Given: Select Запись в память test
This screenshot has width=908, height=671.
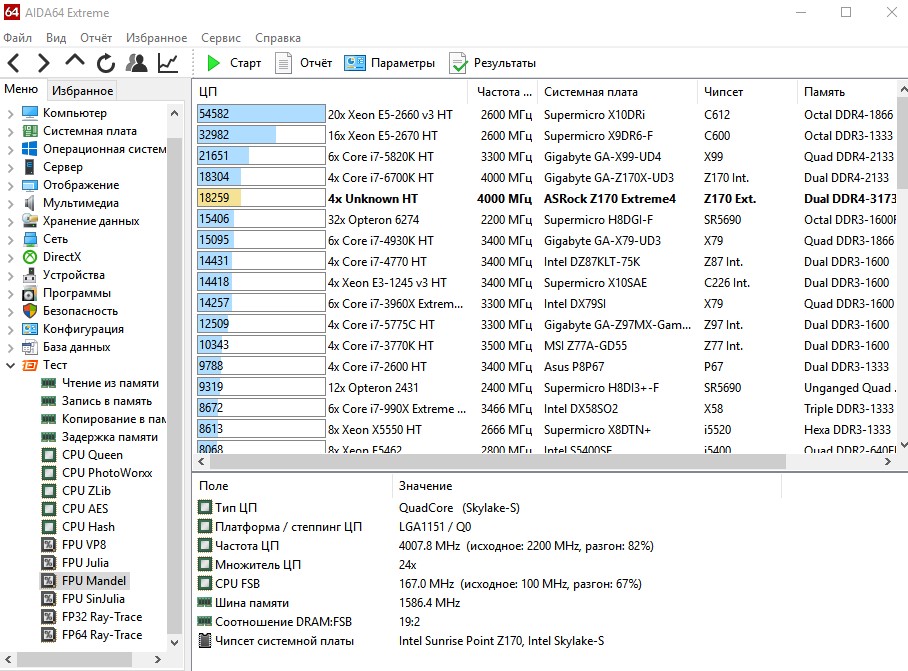Looking at the screenshot, I should [107, 401].
